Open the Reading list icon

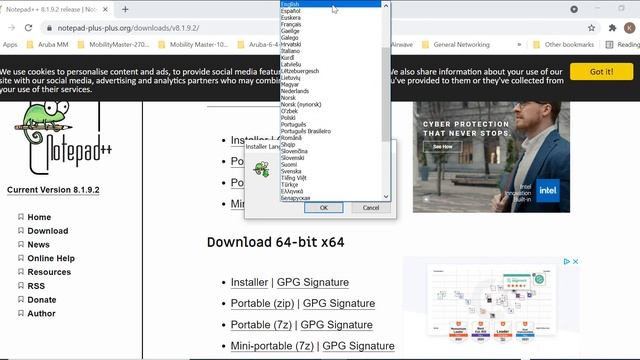609,44
